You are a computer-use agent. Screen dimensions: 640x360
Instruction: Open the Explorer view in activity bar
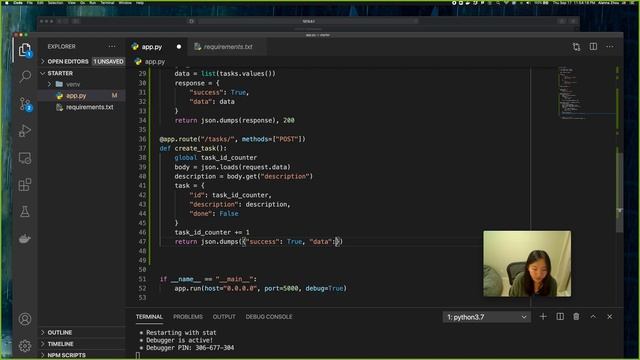tap(25, 50)
